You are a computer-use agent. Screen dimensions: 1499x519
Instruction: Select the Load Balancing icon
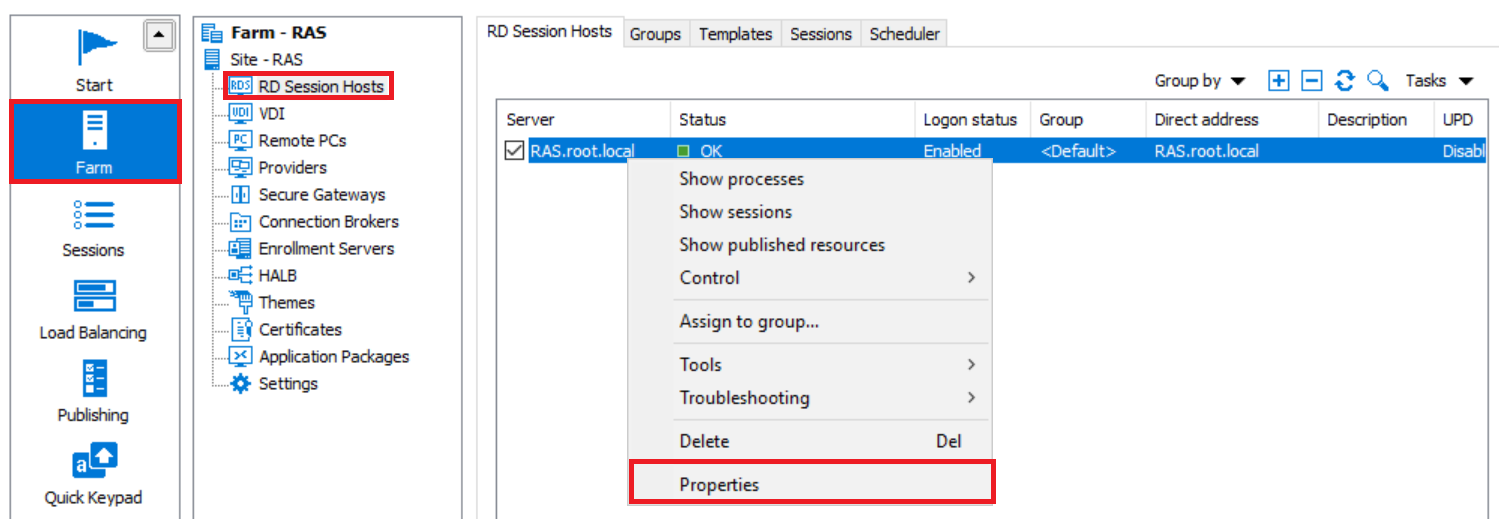pos(94,297)
